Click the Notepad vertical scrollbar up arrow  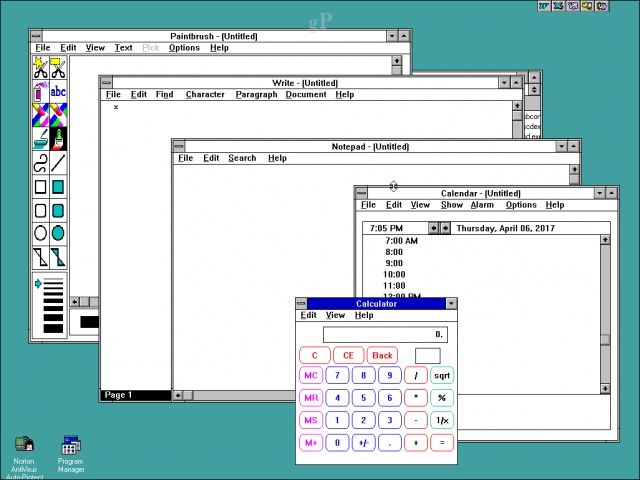(x=574, y=170)
